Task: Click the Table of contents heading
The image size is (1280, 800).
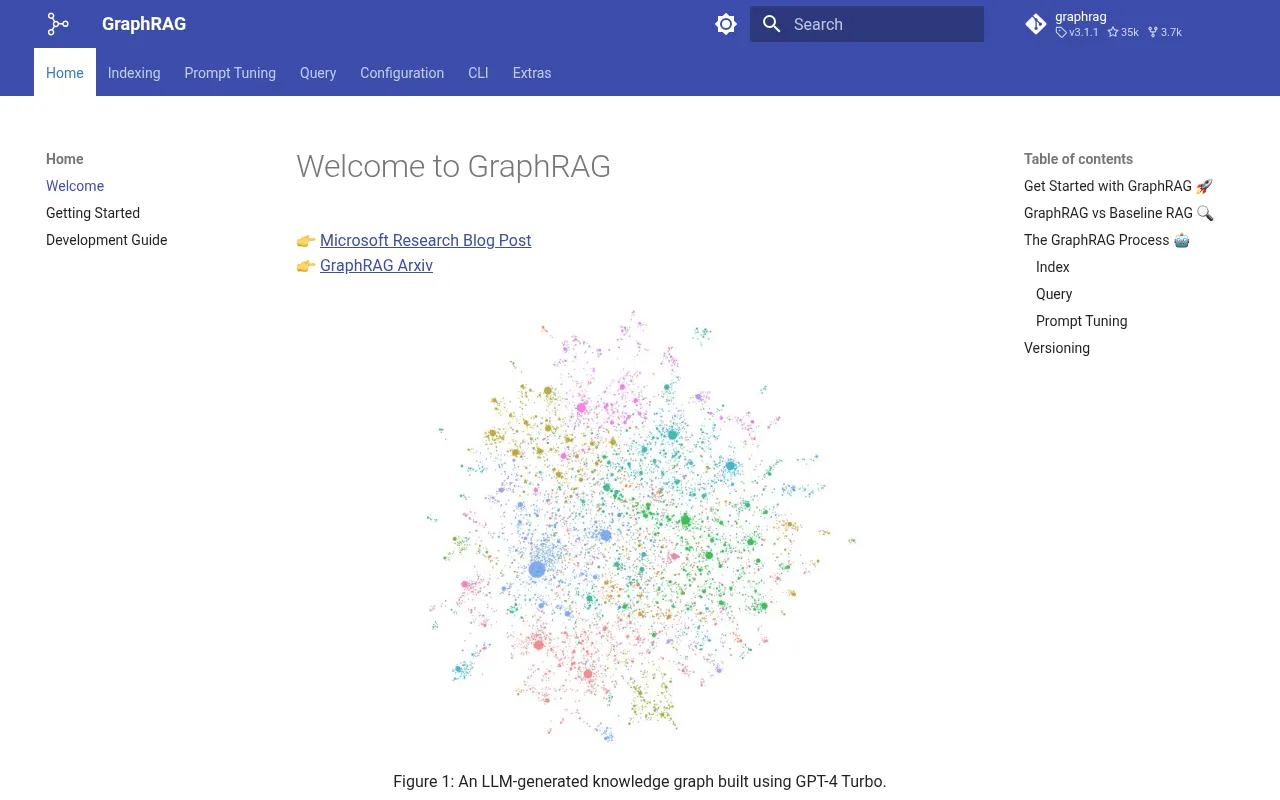Action: pyautogui.click(x=1078, y=159)
